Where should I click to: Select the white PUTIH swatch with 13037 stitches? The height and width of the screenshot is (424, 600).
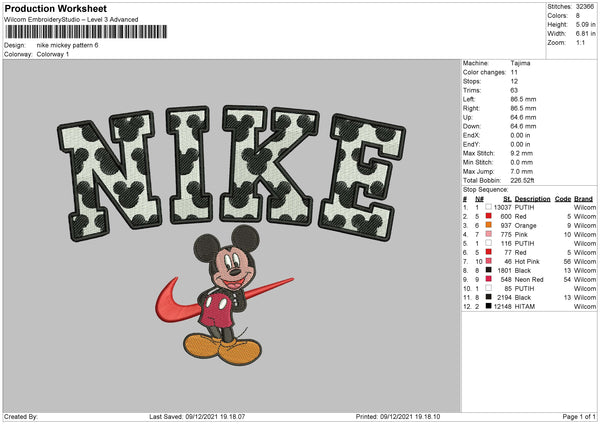pos(489,207)
